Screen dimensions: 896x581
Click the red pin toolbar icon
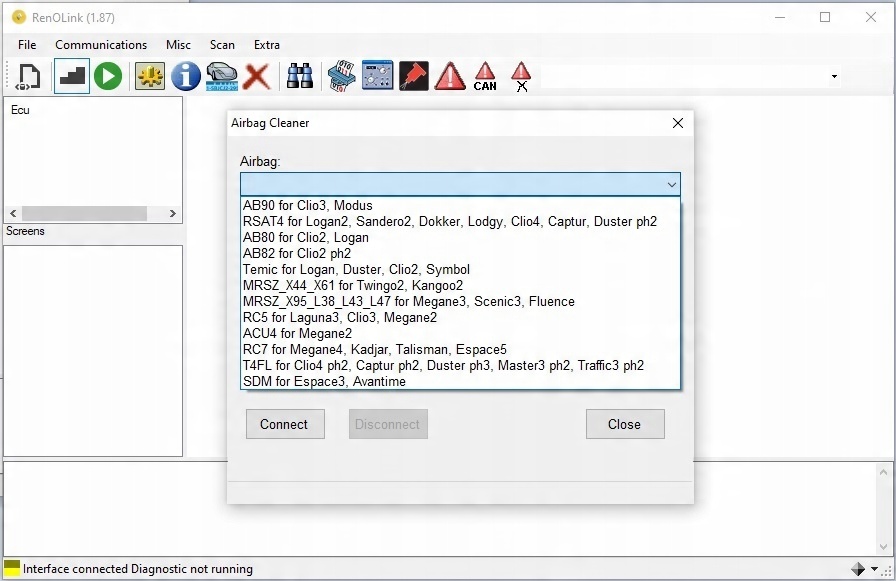(413, 76)
